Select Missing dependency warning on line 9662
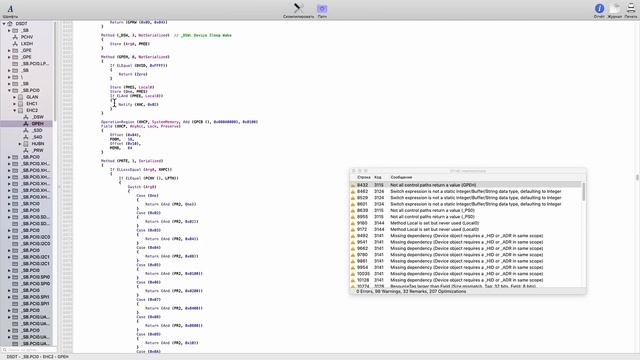 pos(465,248)
